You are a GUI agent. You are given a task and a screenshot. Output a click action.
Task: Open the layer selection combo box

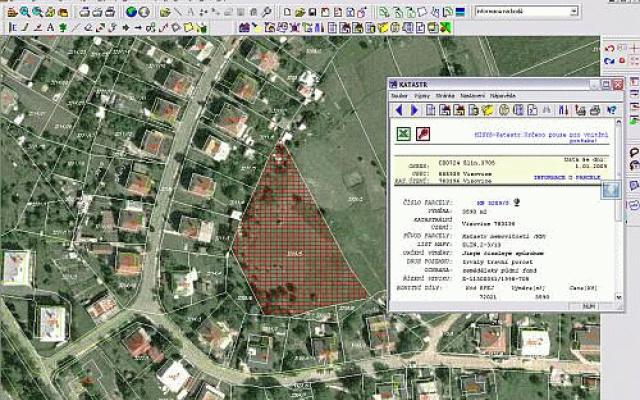pos(527,11)
